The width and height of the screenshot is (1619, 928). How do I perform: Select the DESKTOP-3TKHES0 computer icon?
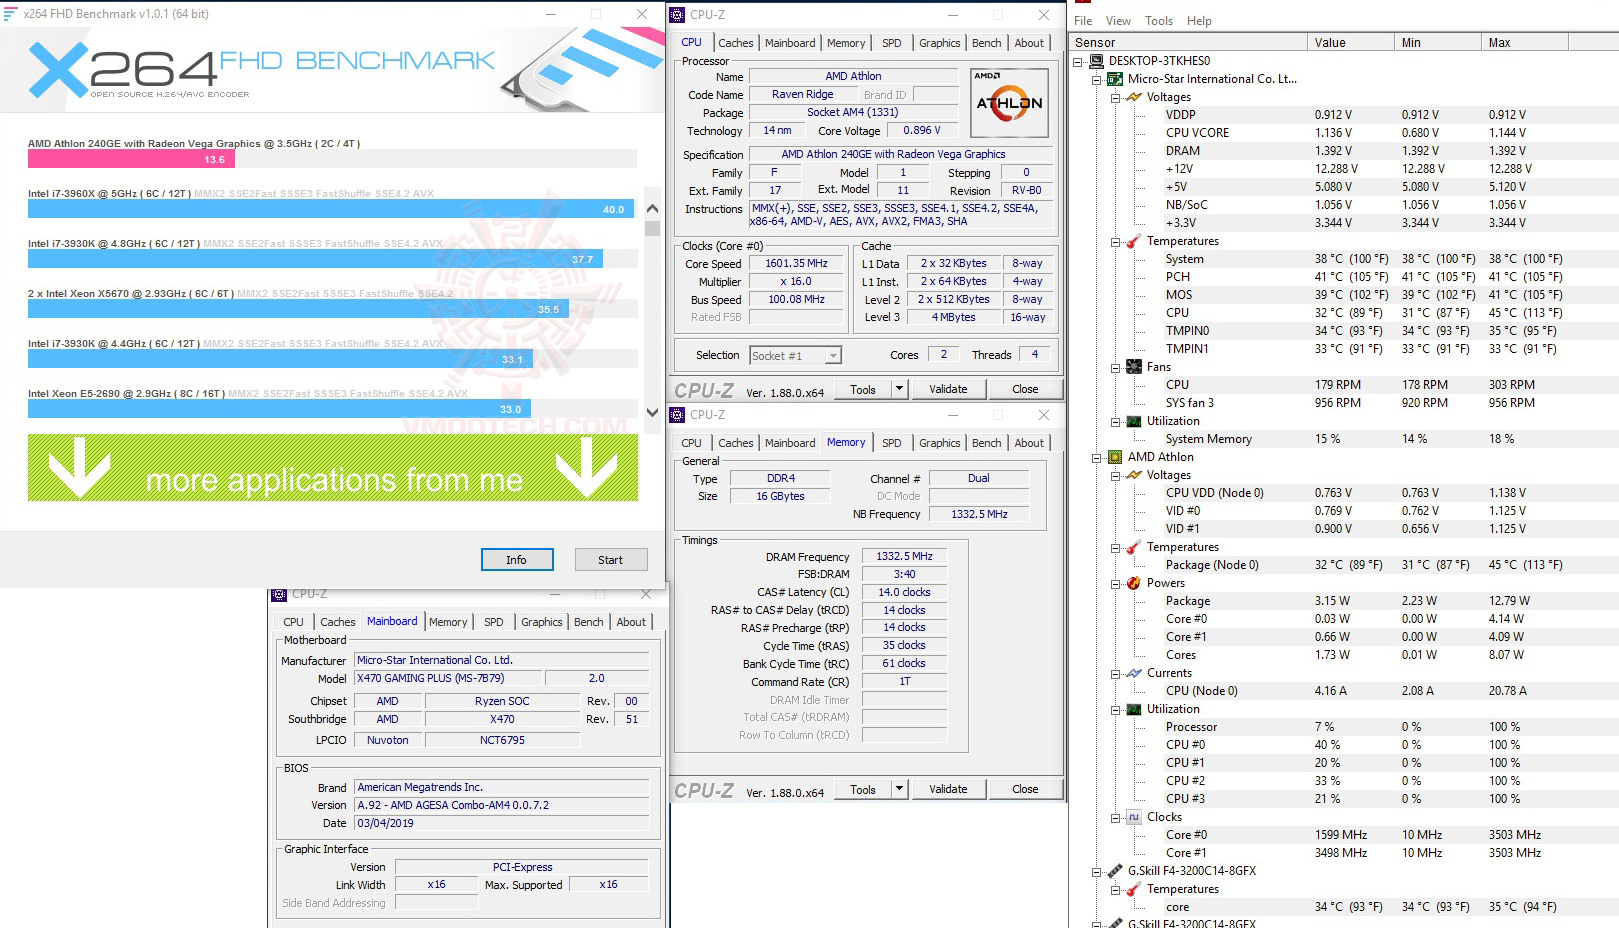pos(1097,61)
